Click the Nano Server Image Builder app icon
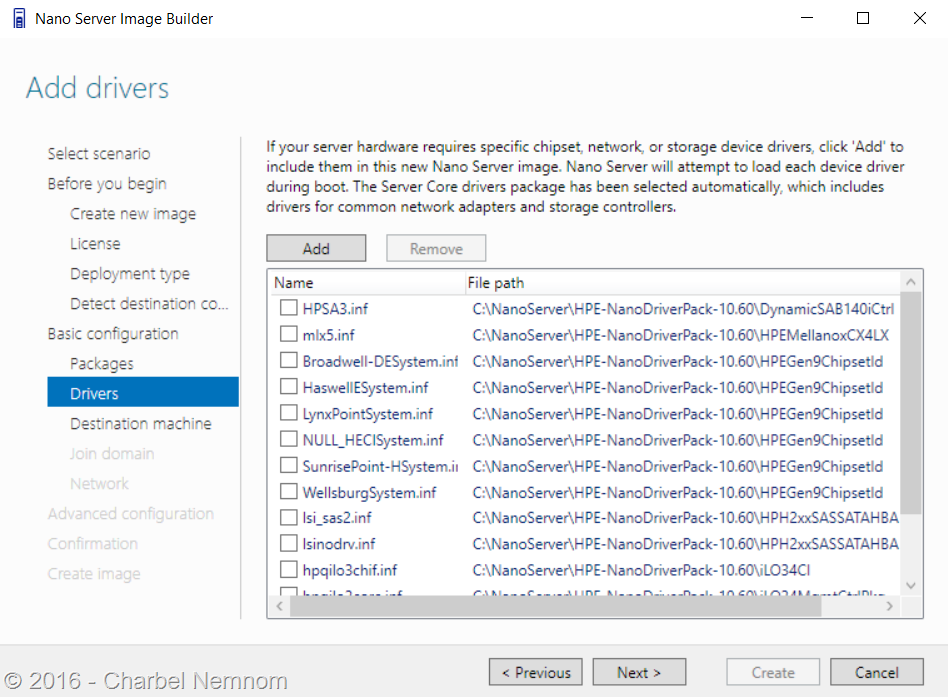Viewport: 948px width, 697px height. pyautogui.click(x=19, y=18)
